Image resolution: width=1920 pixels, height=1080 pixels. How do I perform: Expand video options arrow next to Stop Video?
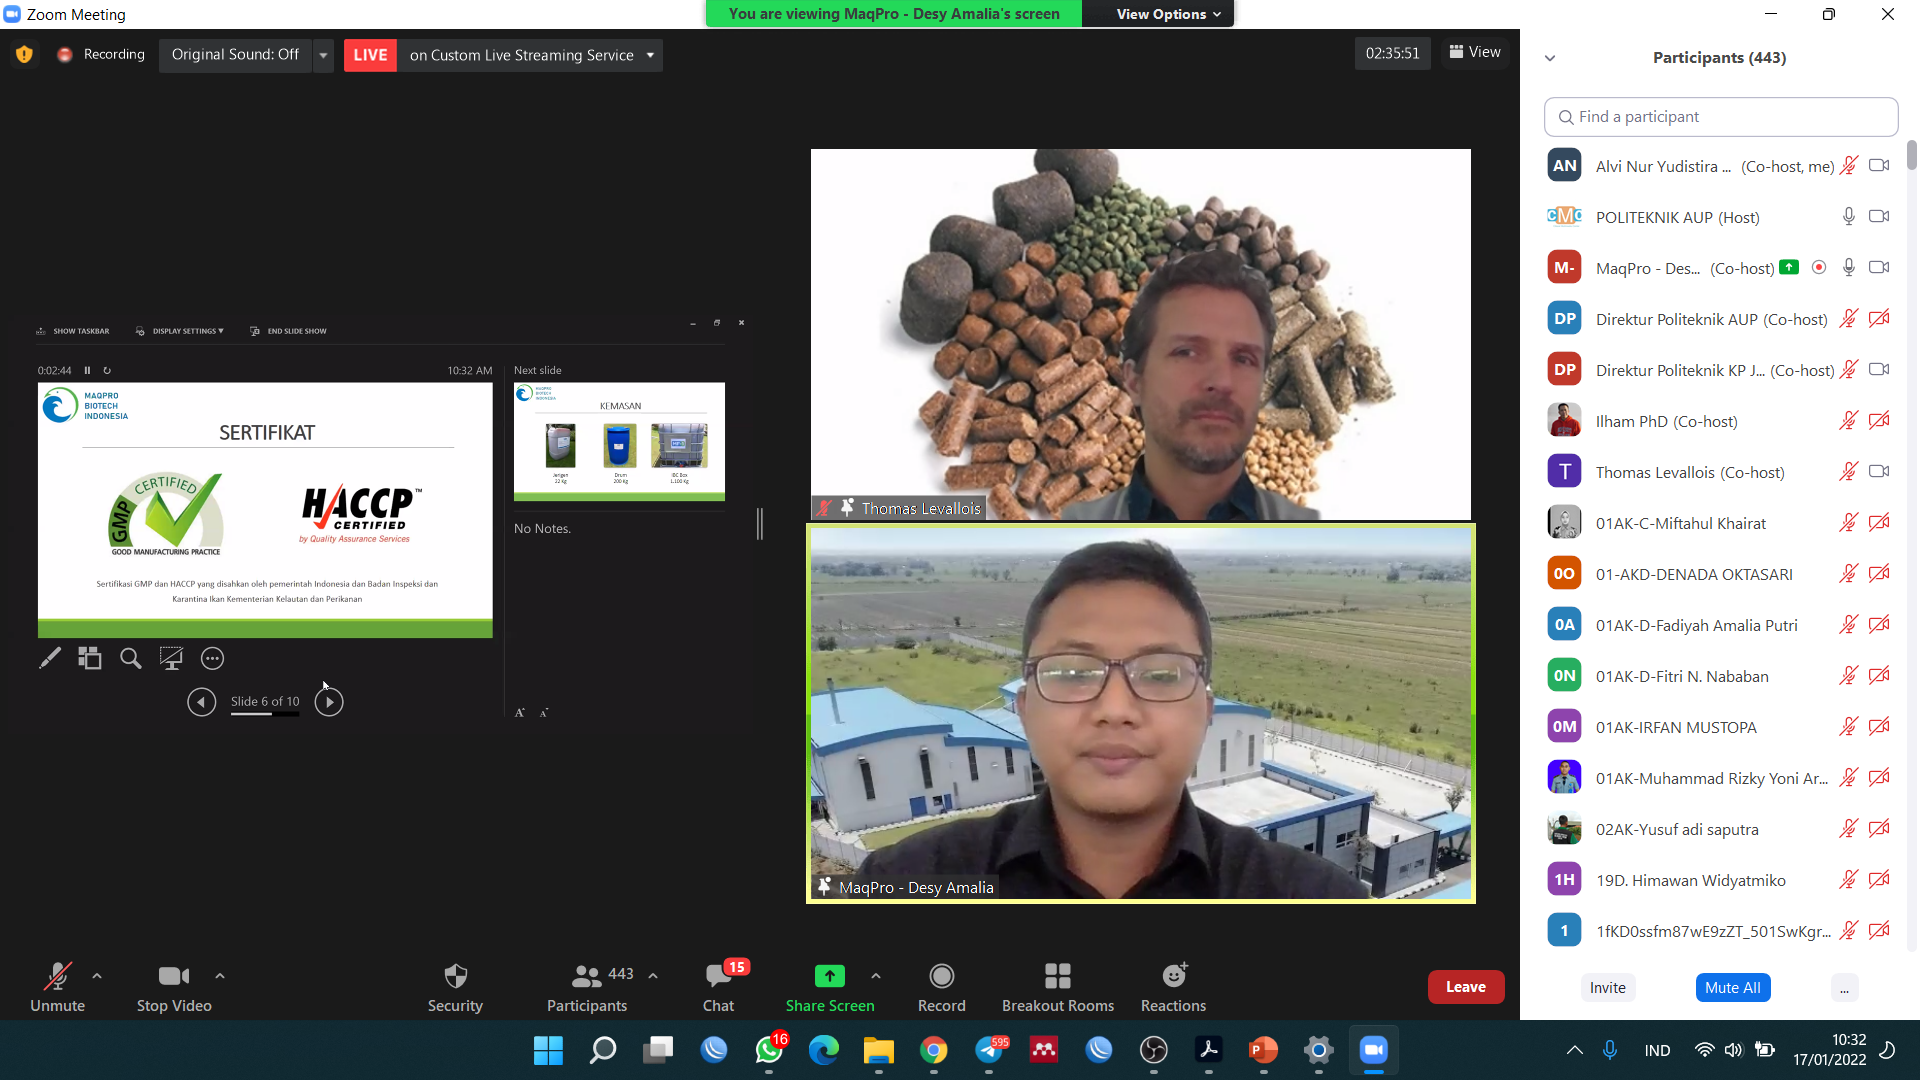(x=220, y=975)
